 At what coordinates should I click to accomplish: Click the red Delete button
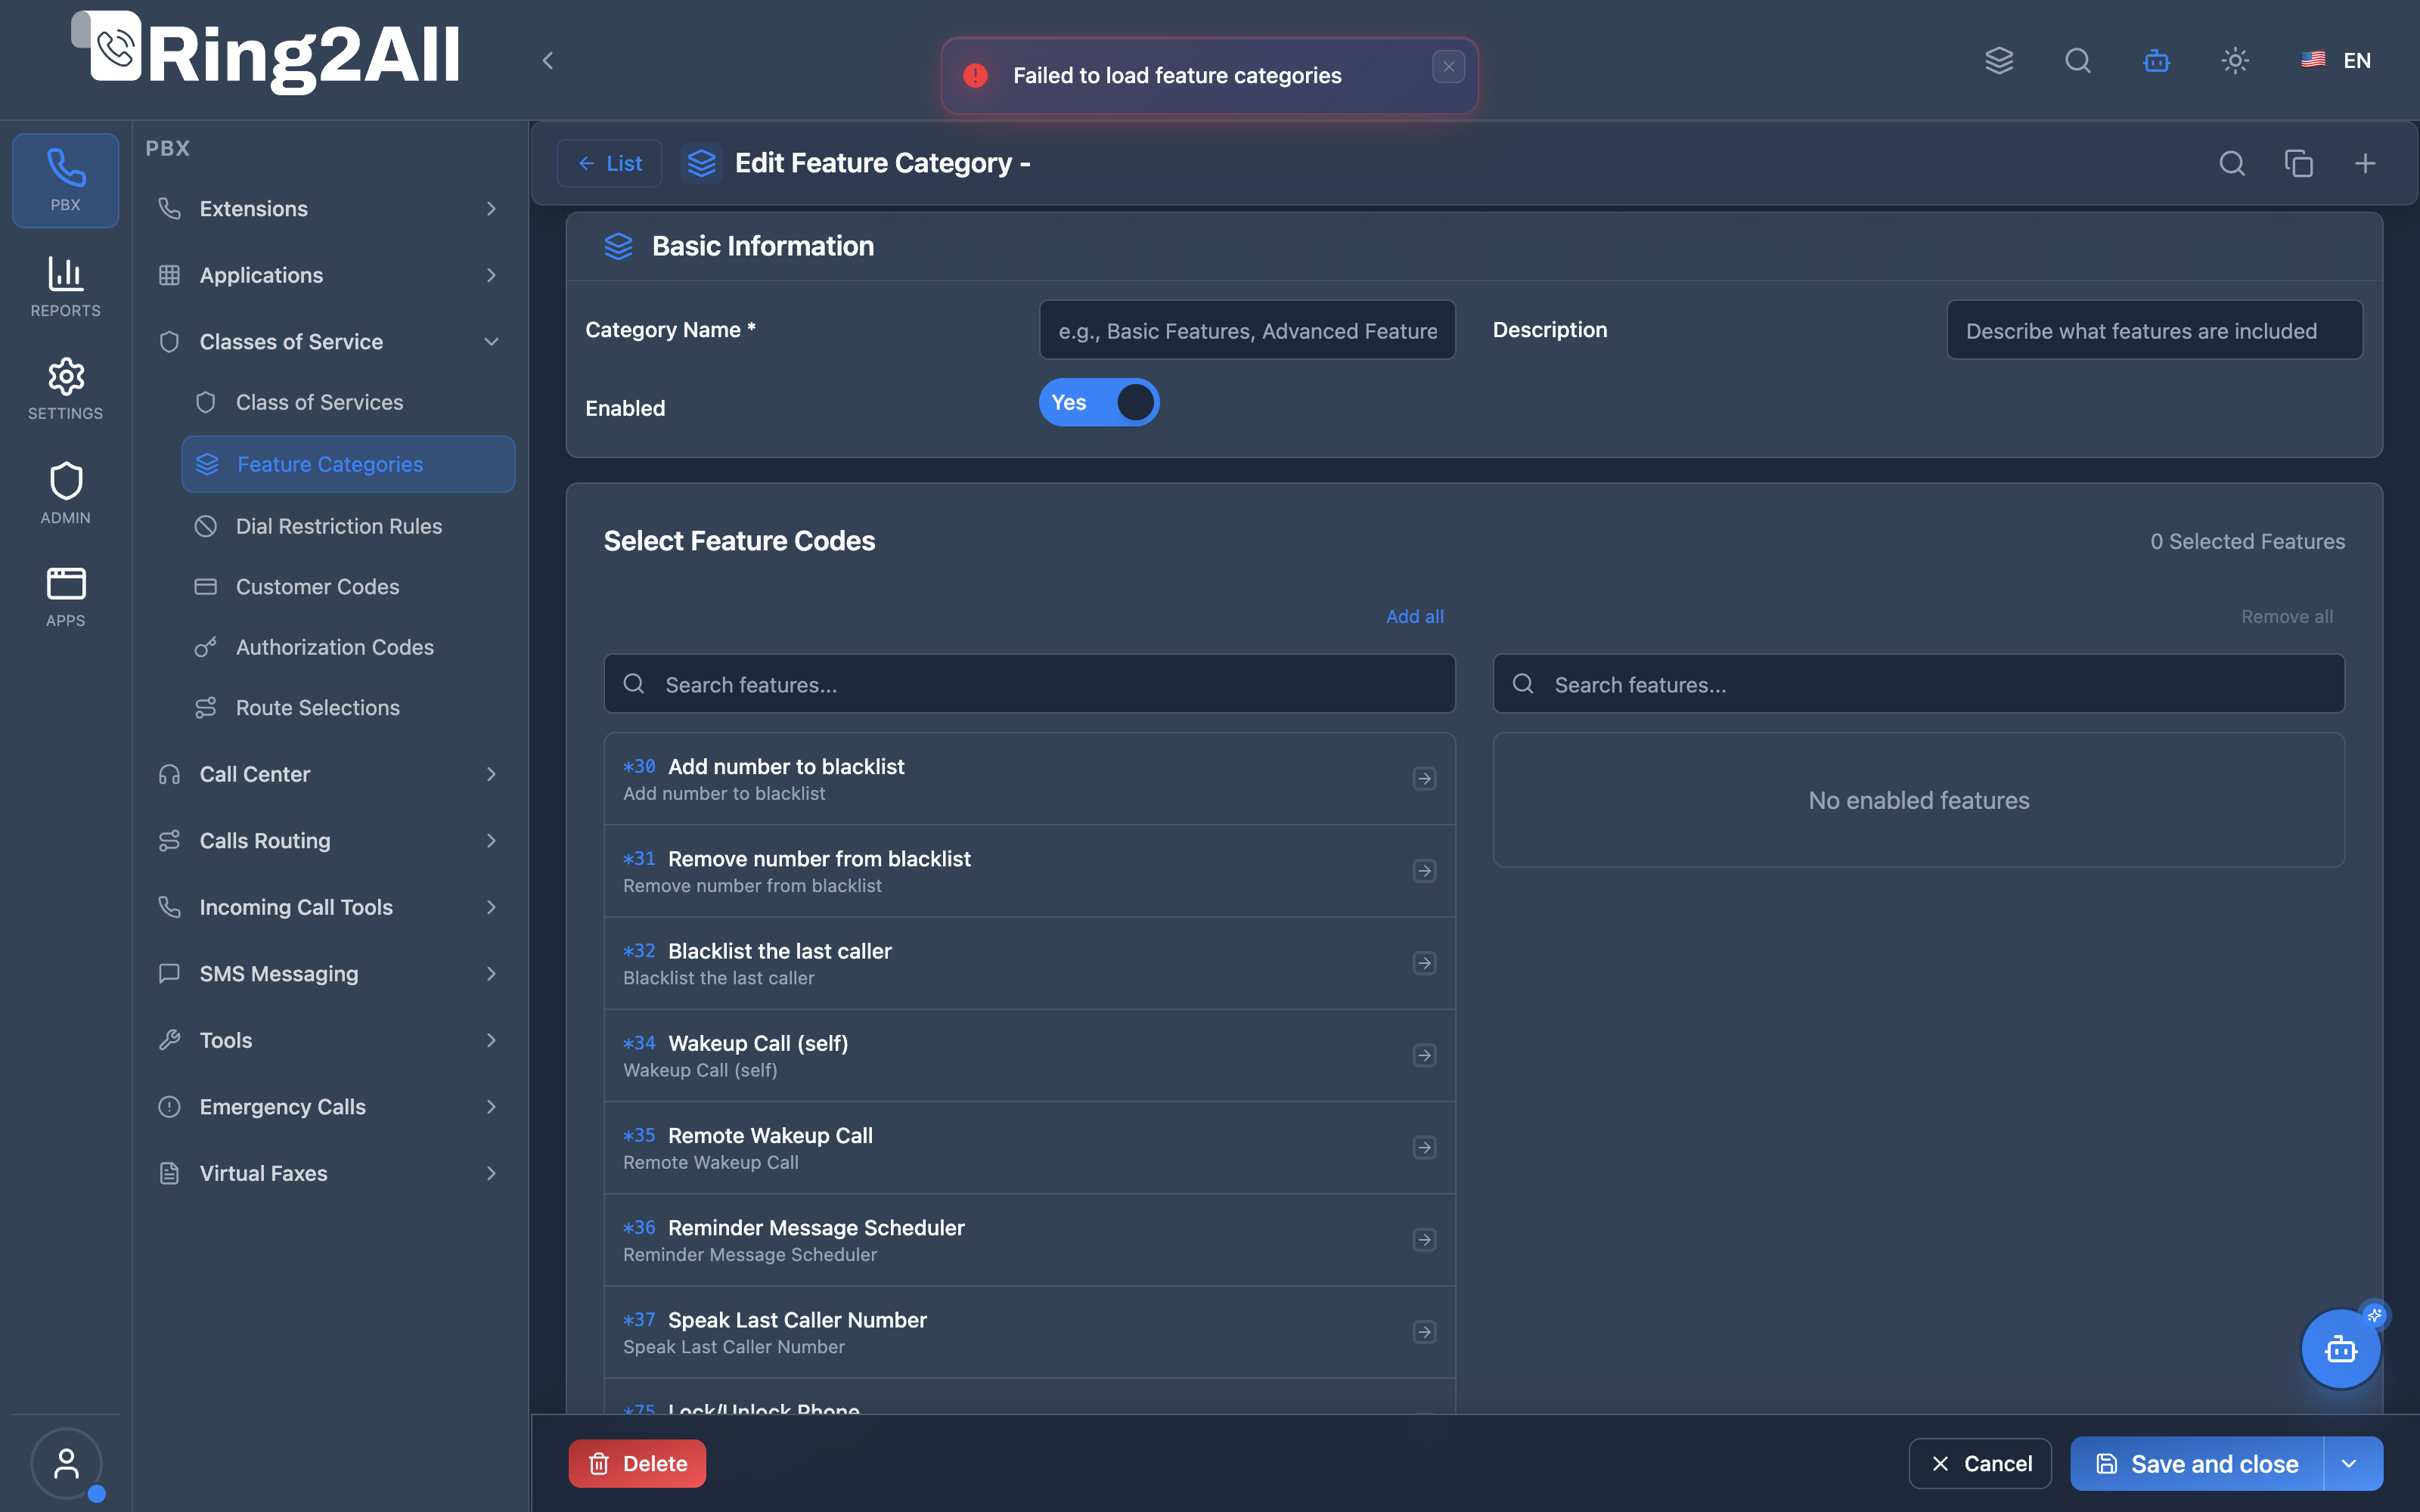(x=637, y=1463)
